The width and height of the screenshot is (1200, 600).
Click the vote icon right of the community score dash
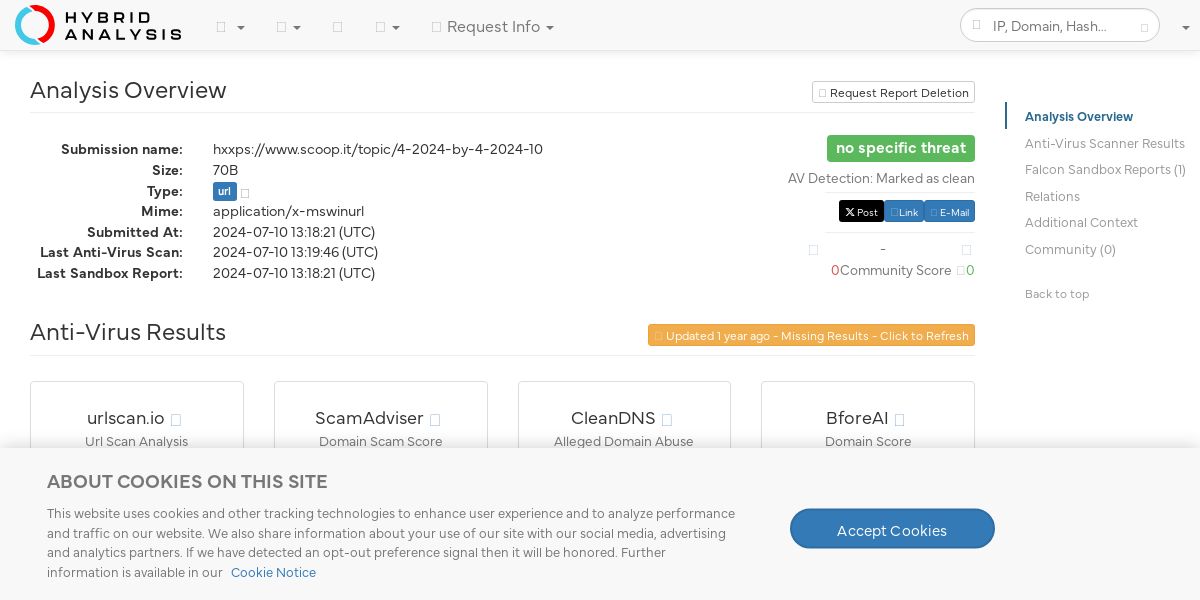(x=966, y=250)
